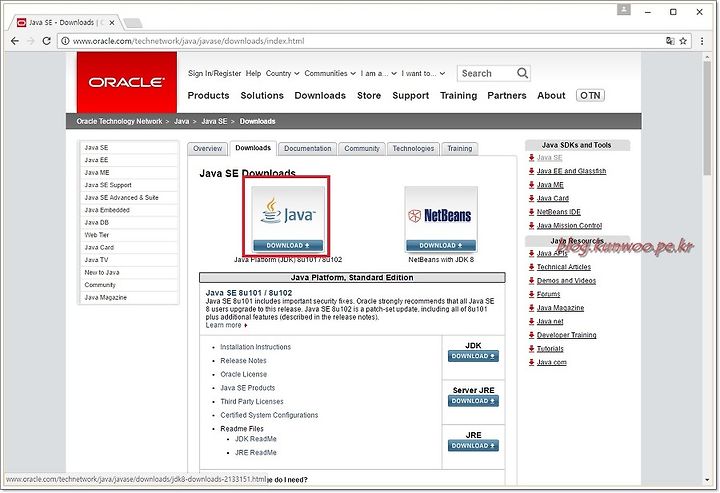Open a new tab with the new-tab button
Screen dimensions: 720x493
click(133, 22)
